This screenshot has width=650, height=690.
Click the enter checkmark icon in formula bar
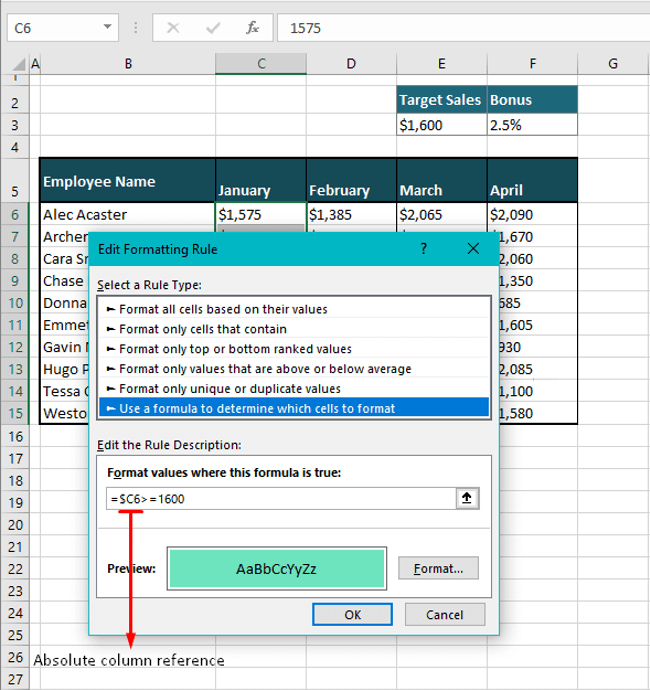[x=213, y=28]
